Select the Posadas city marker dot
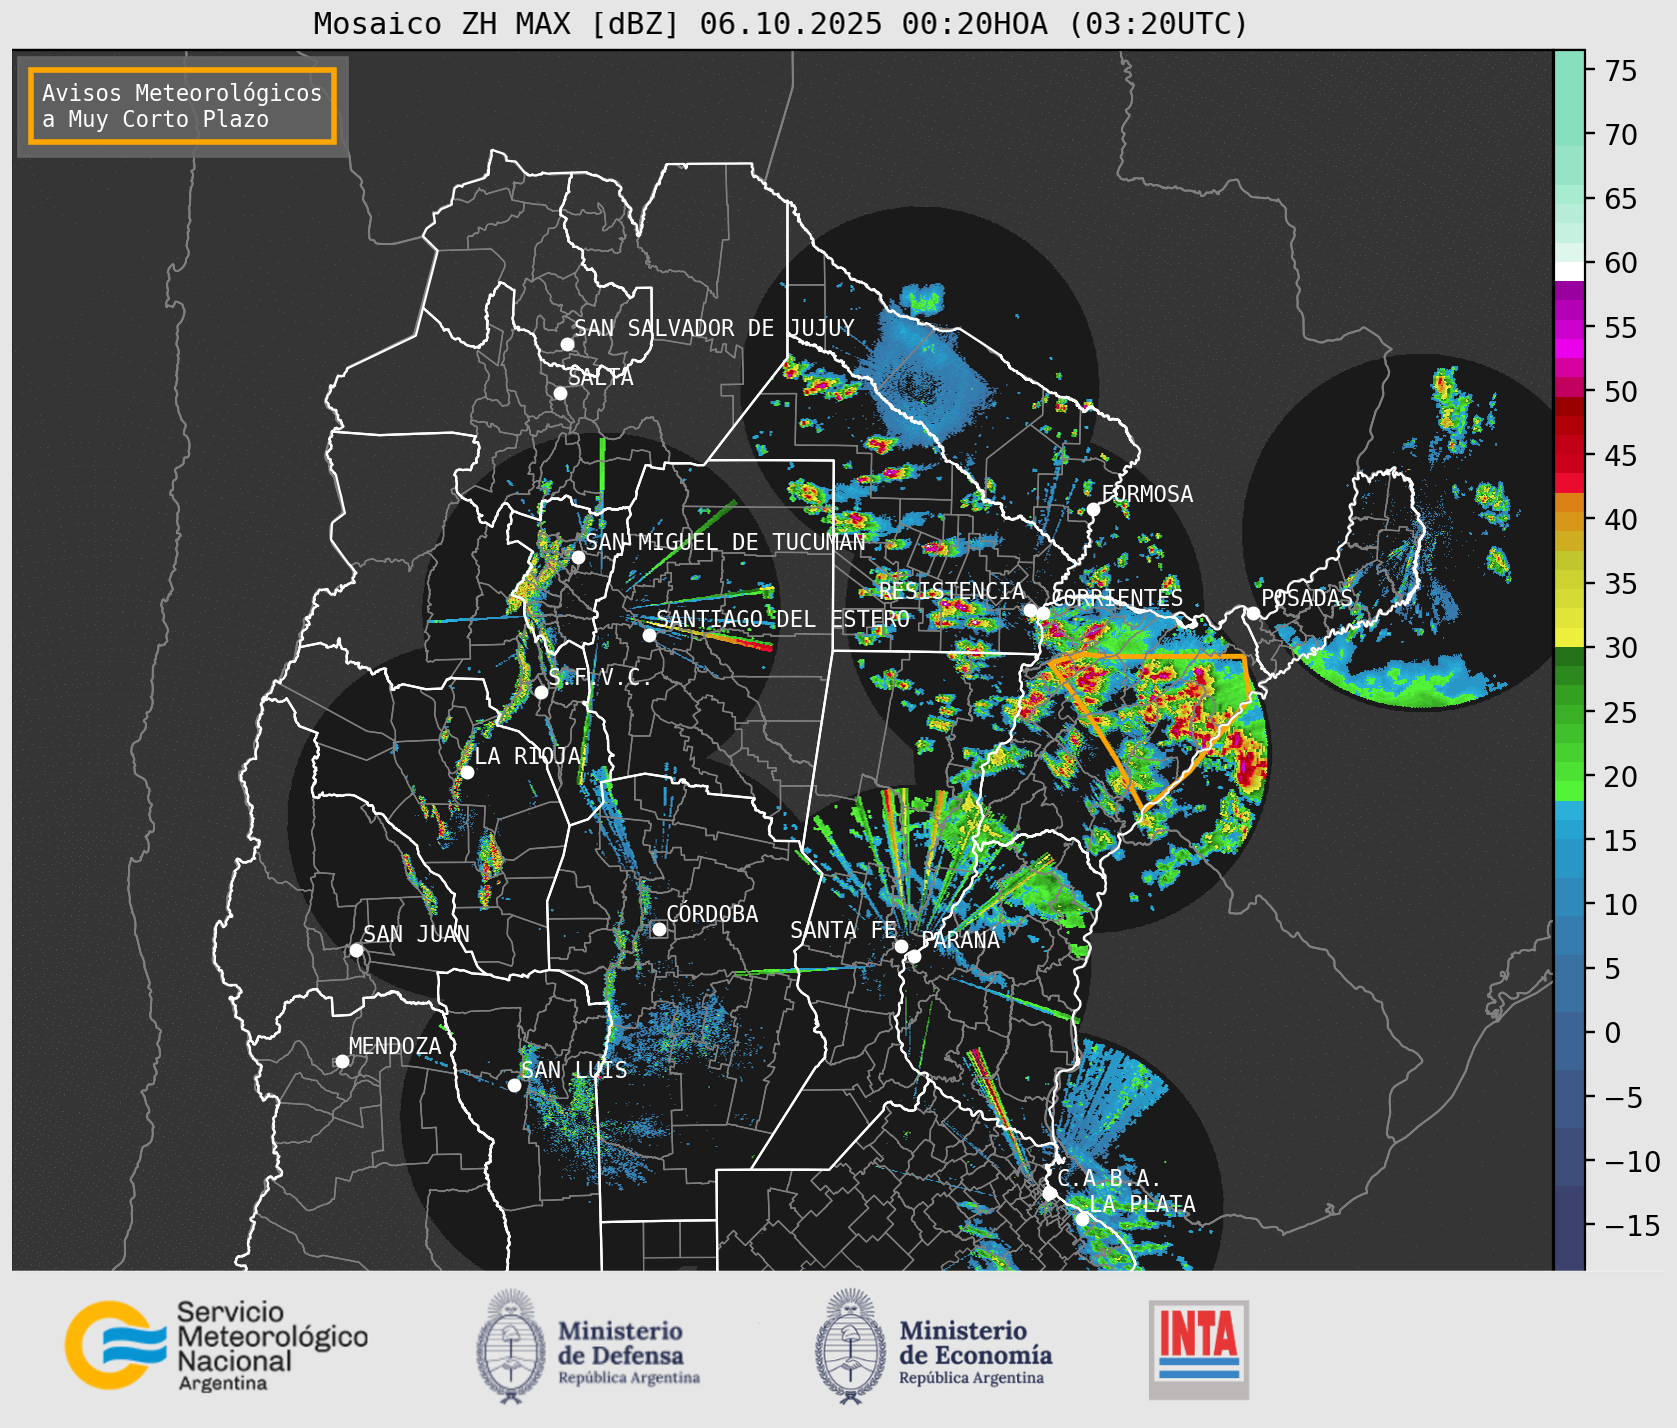The height and width of the screenshot is (1428, 1677). 1253,613
